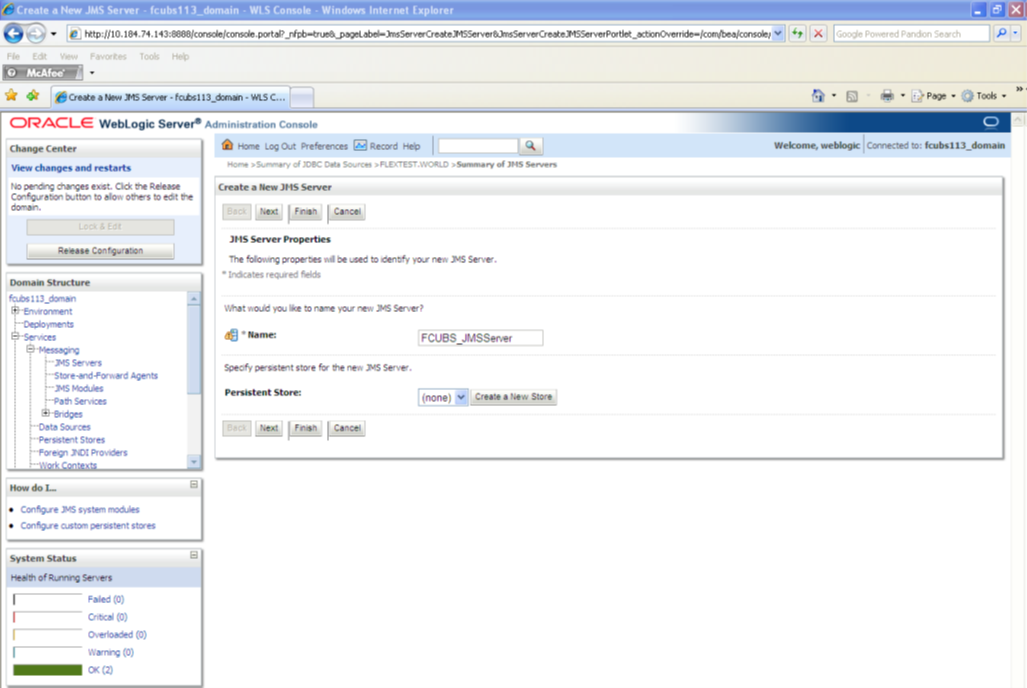
Task: Click the Record chart icon
Action: coord(360,145)
